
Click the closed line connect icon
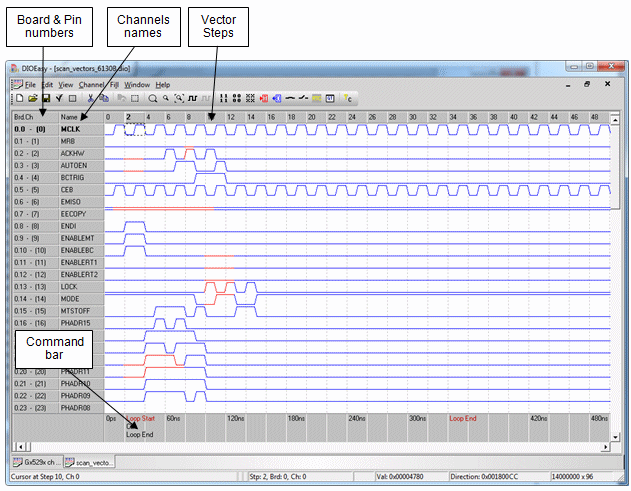click(290, 98)
